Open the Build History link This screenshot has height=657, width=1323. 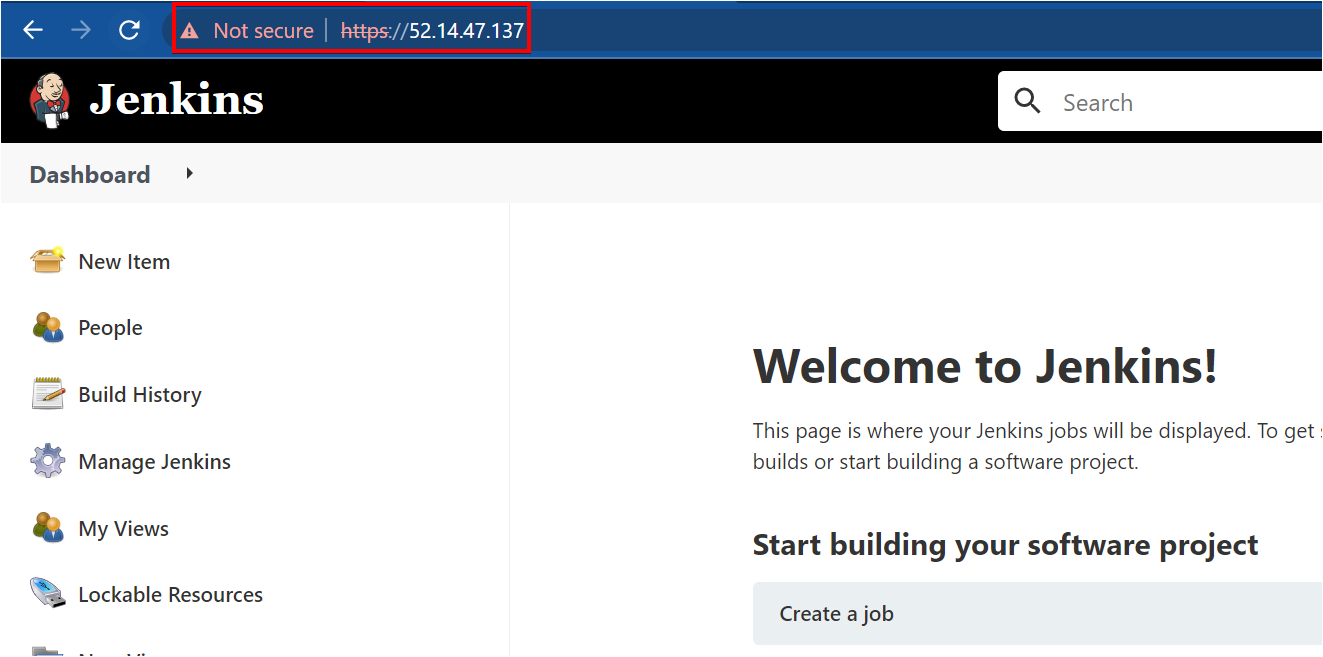tap(140, 395)
